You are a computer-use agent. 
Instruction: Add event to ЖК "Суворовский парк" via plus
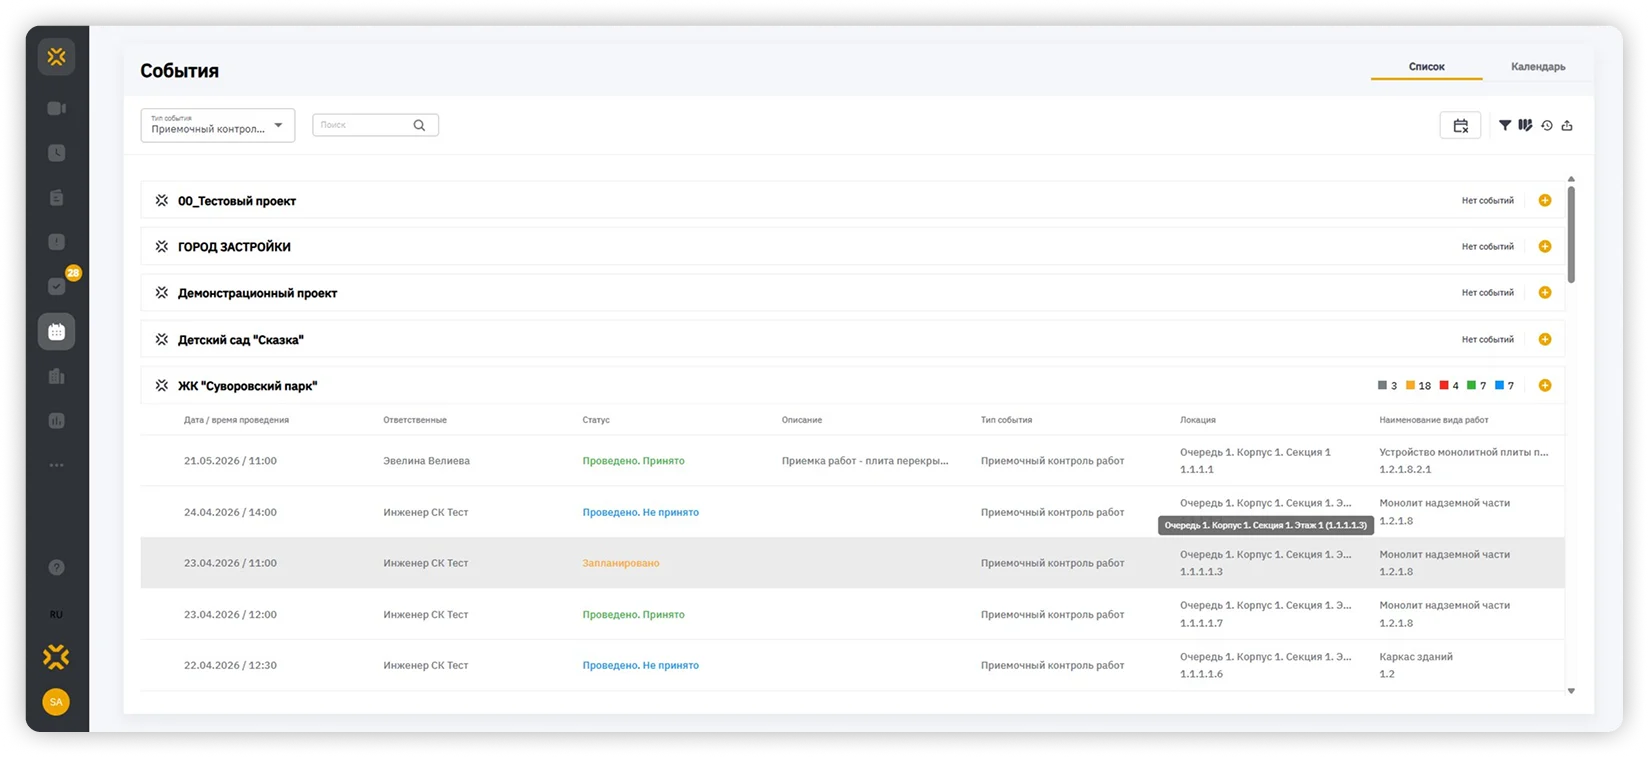(x=1545, y=386)
